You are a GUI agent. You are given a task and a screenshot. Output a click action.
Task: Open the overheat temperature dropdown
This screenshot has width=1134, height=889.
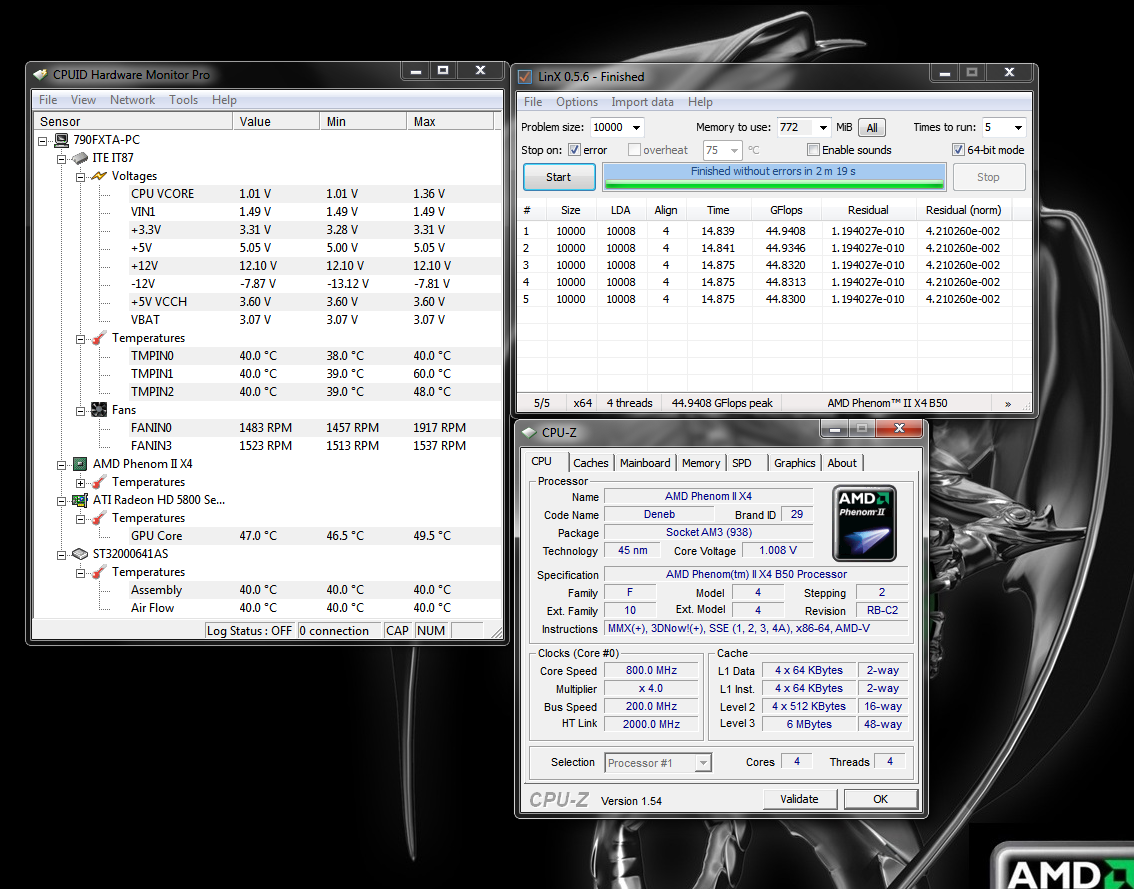[x=734, y=150]
